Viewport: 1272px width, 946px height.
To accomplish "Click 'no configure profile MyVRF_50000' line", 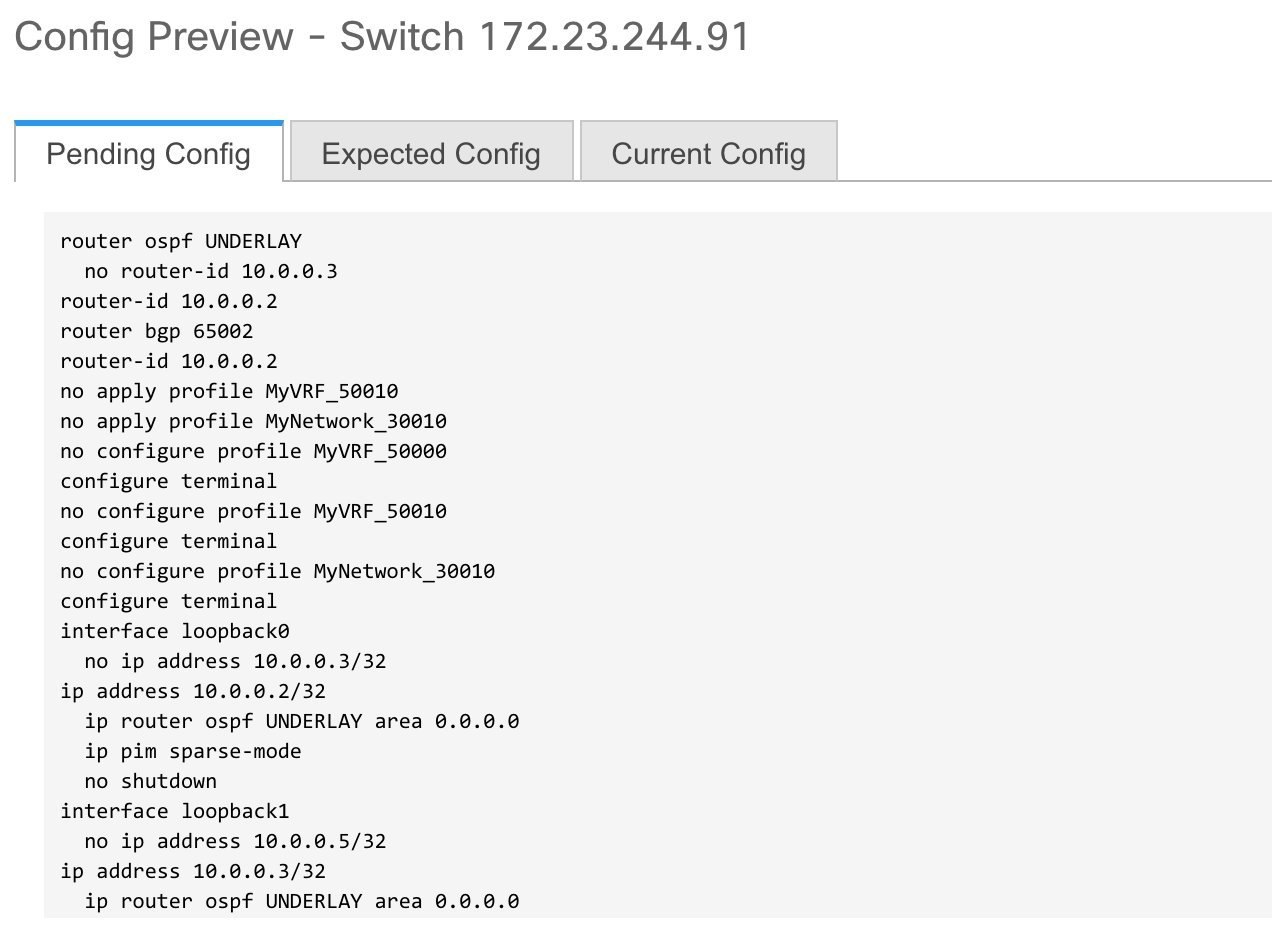I will [x=253, y=451].
